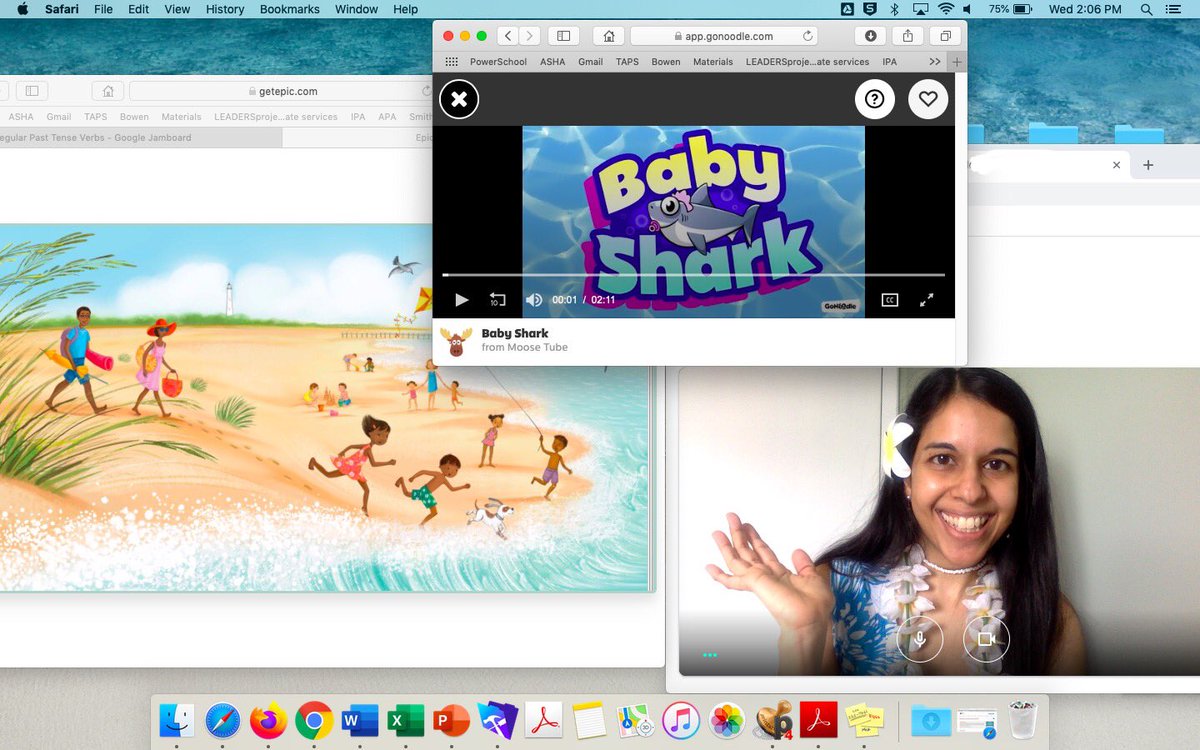Launch Google Chrome from the Dock
The height and width of the screenshot is (750, 1200).
[x=314, y=720]
